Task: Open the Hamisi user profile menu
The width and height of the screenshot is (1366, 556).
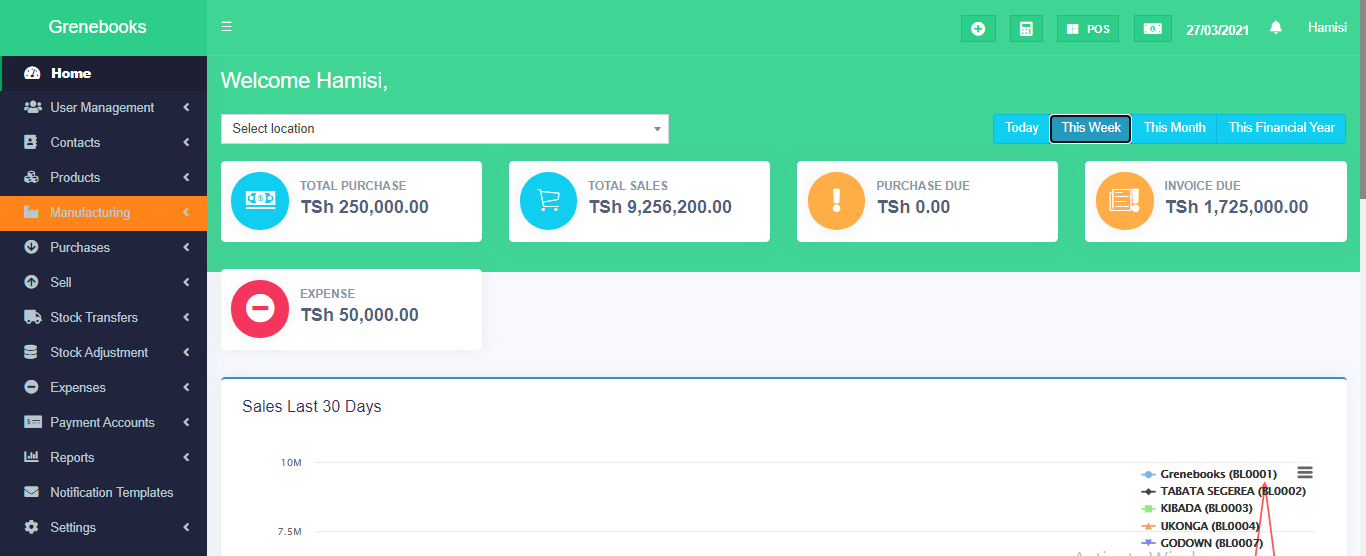Action: [1327, 28]
